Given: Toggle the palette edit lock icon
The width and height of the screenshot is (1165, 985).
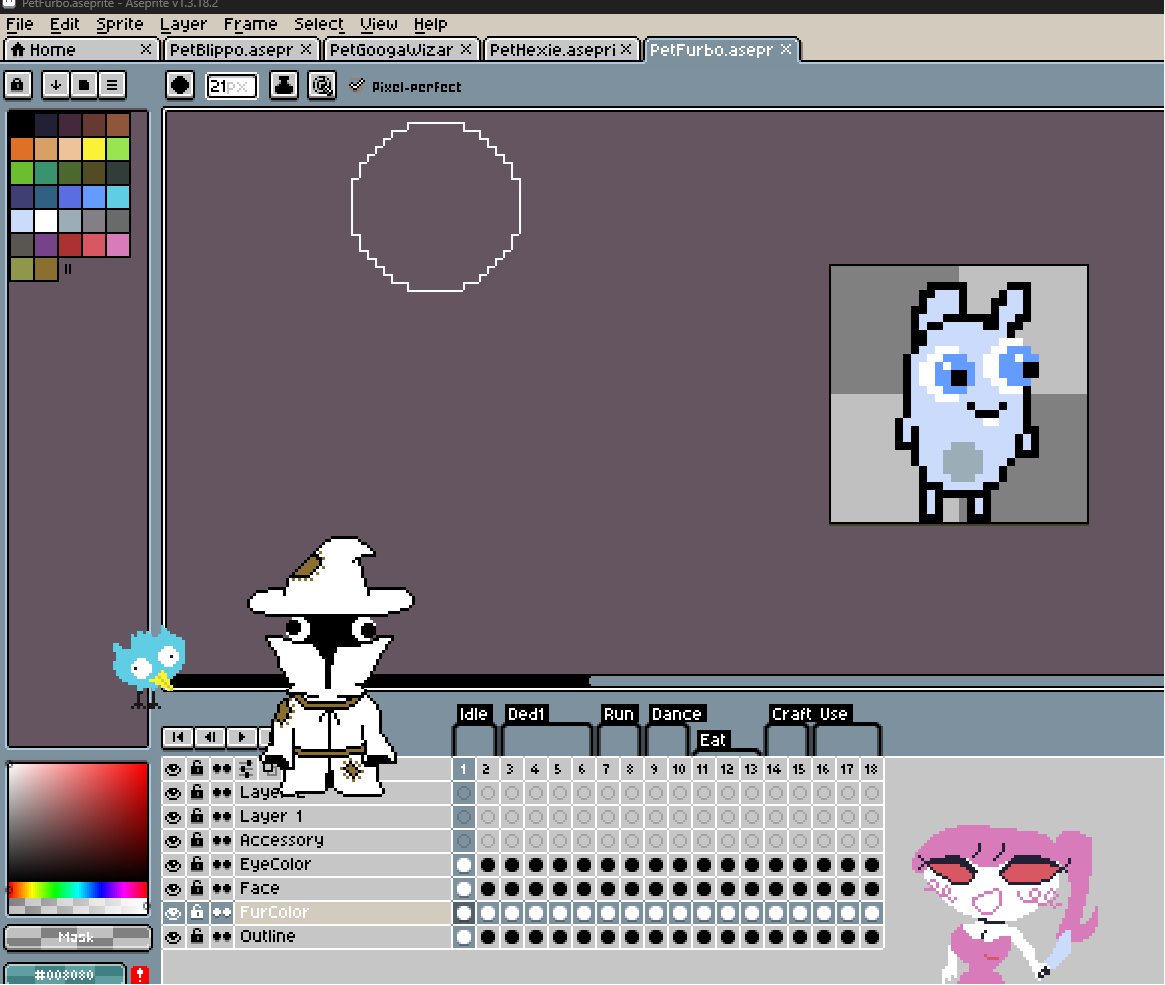Looking at the screenshot, I should (x=18, y=85).
